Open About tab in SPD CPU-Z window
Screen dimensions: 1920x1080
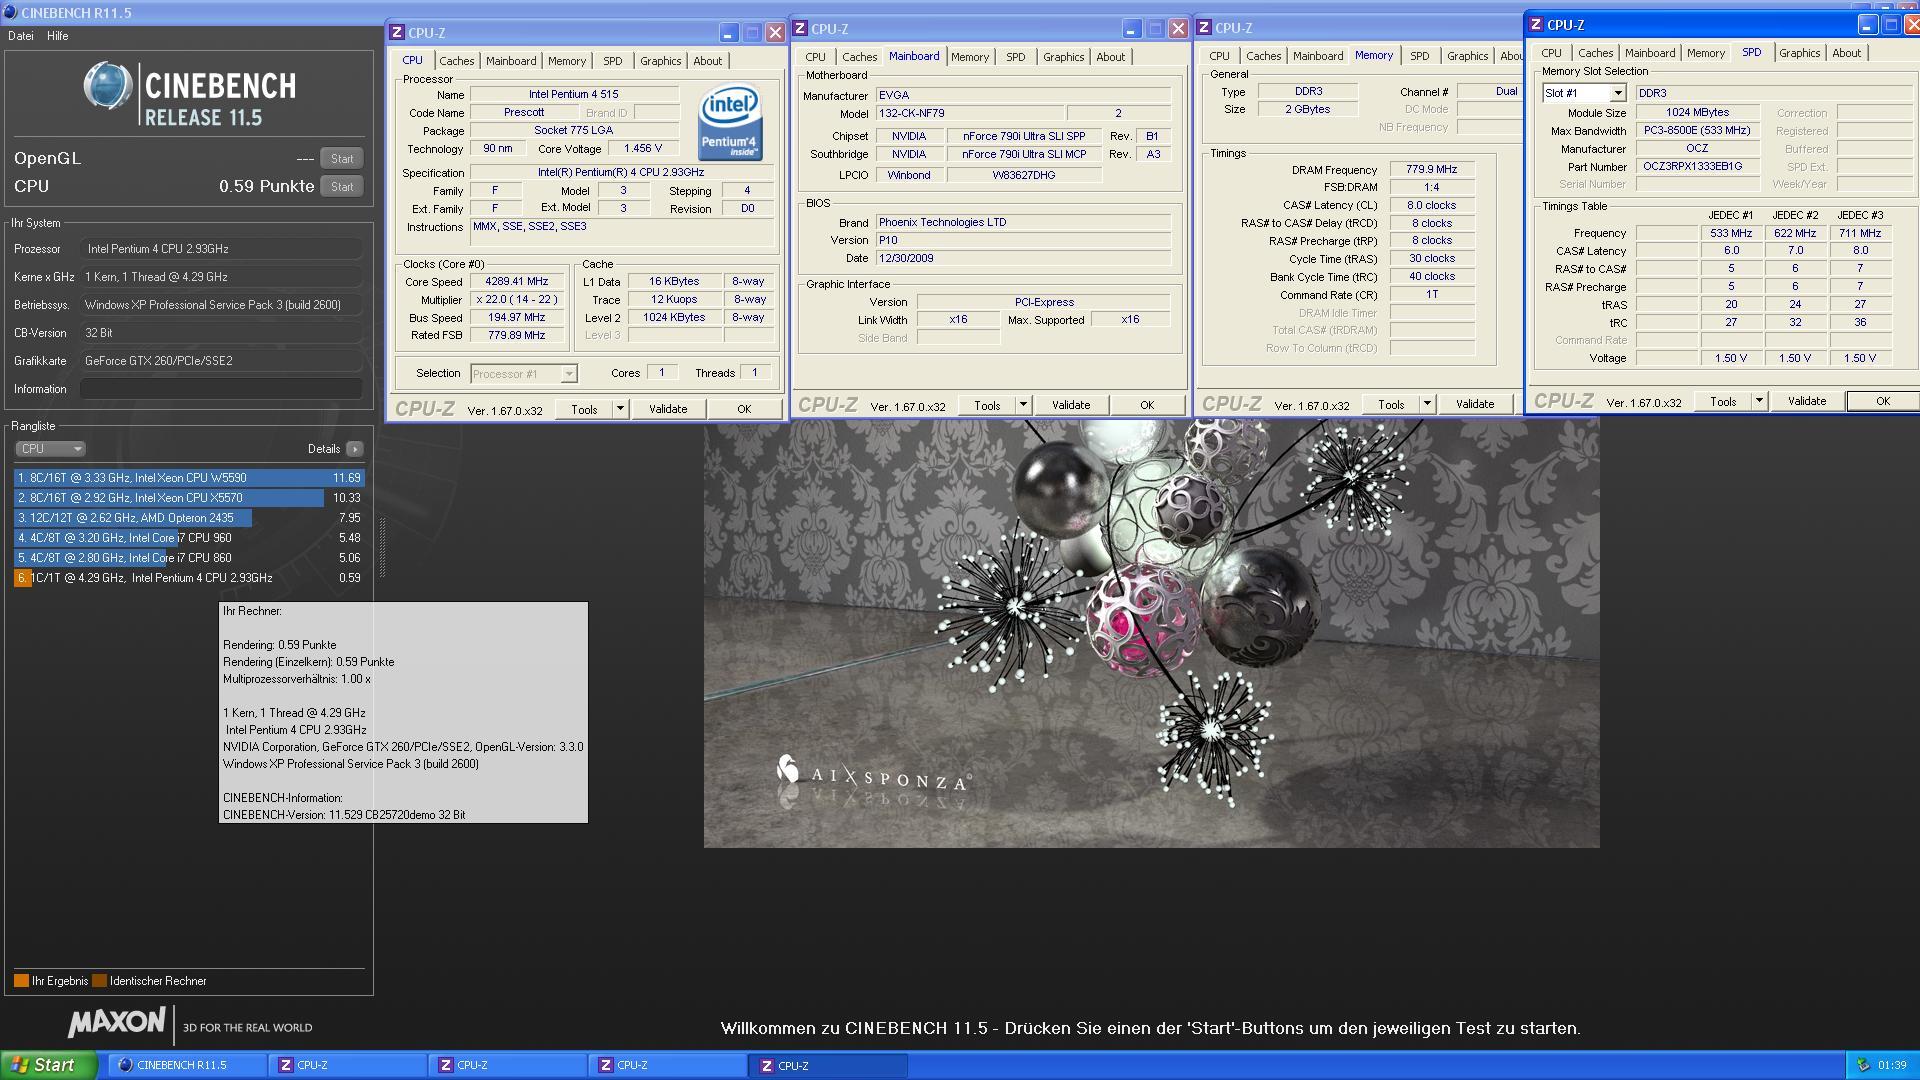1847,53
